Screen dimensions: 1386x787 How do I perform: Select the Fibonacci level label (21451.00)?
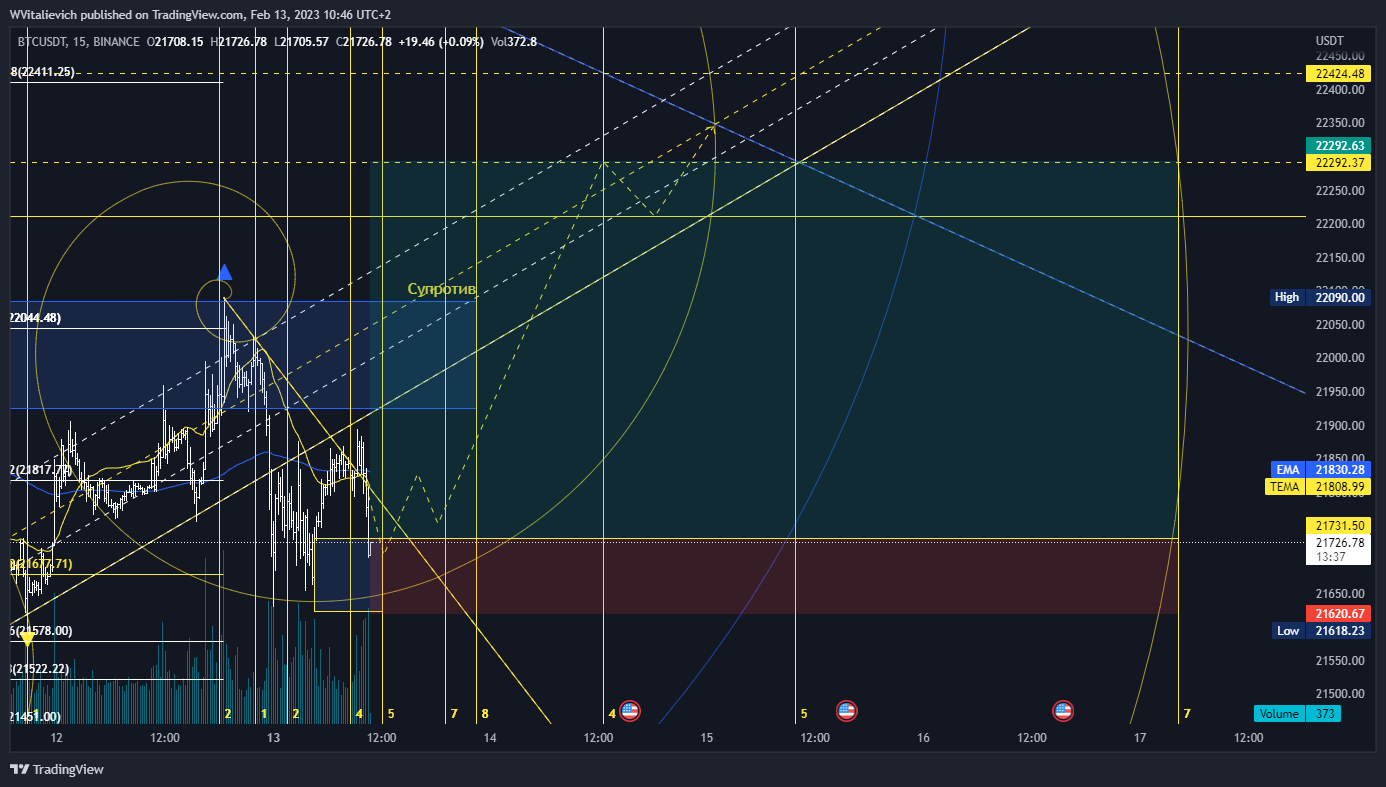pos(35,717)
